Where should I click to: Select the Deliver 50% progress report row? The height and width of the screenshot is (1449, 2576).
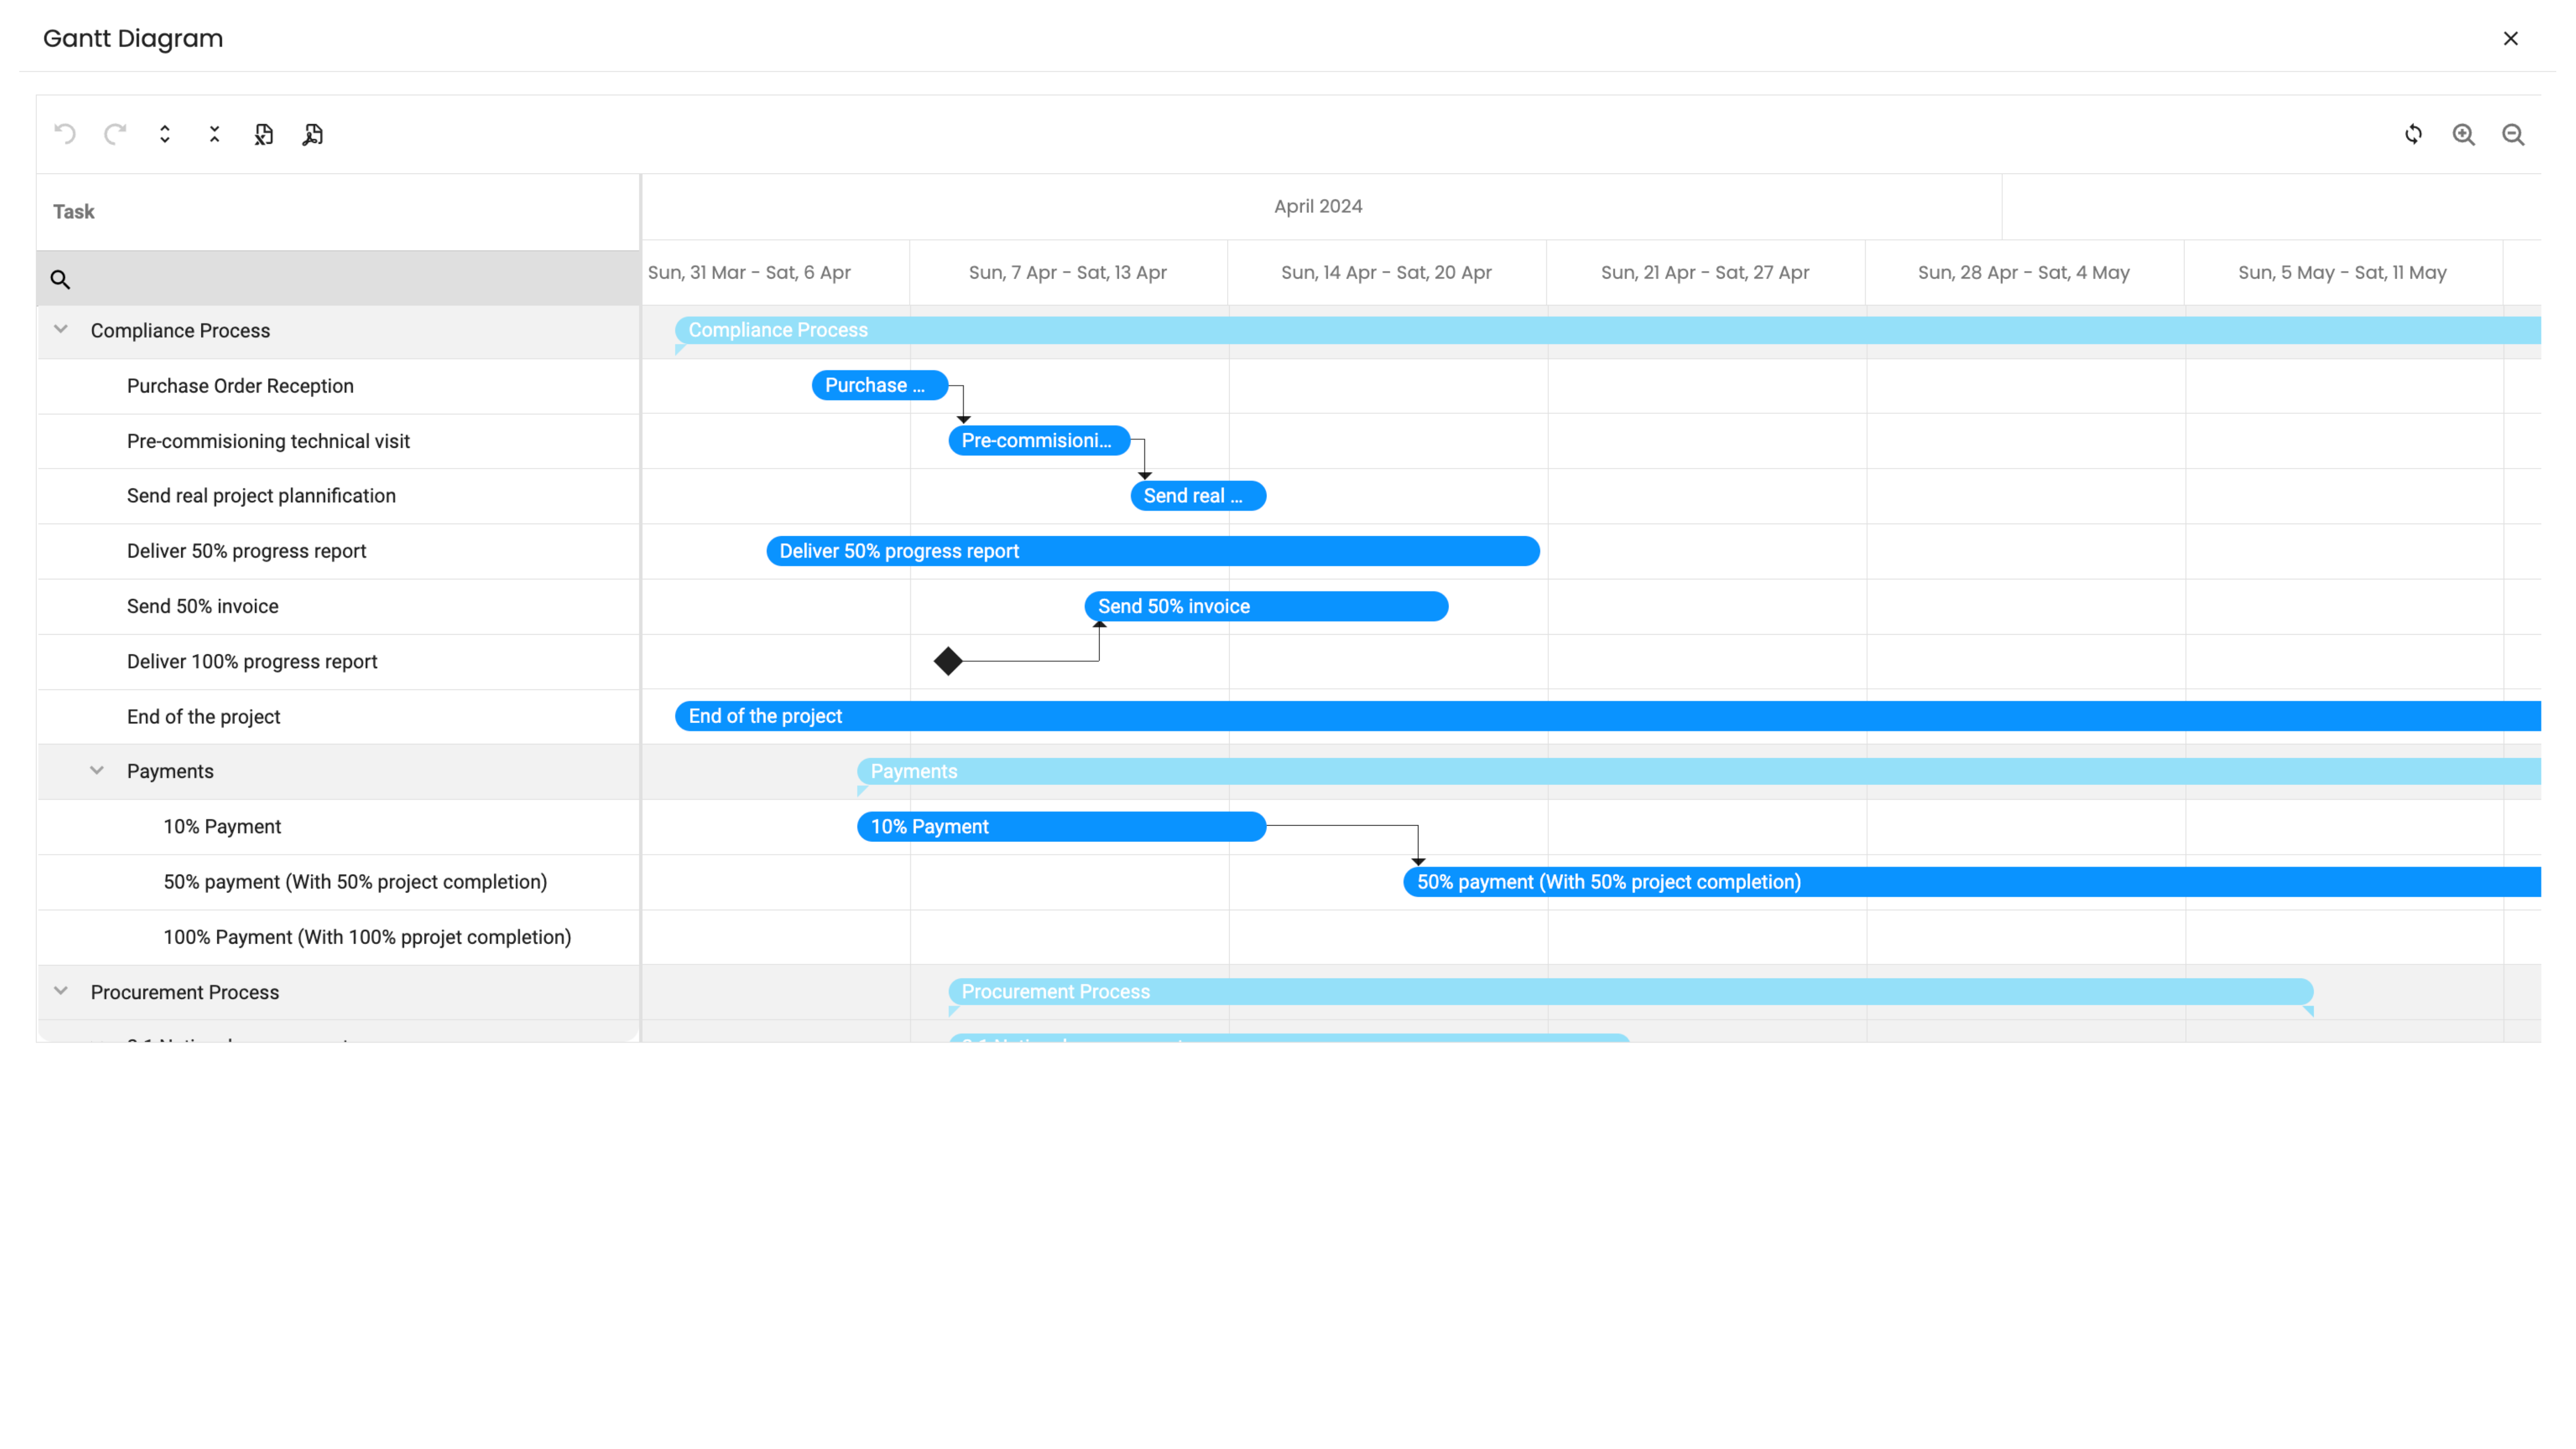(x=338, y=551)
